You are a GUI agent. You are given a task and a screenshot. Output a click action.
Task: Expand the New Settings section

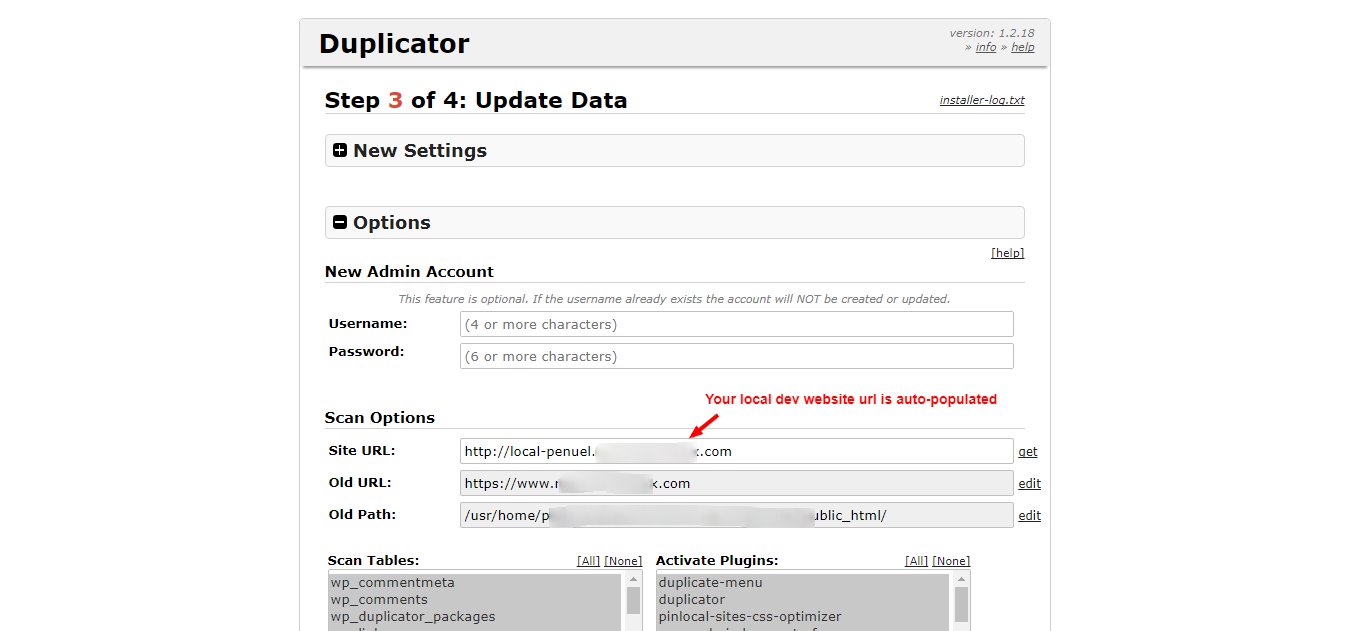674,151
